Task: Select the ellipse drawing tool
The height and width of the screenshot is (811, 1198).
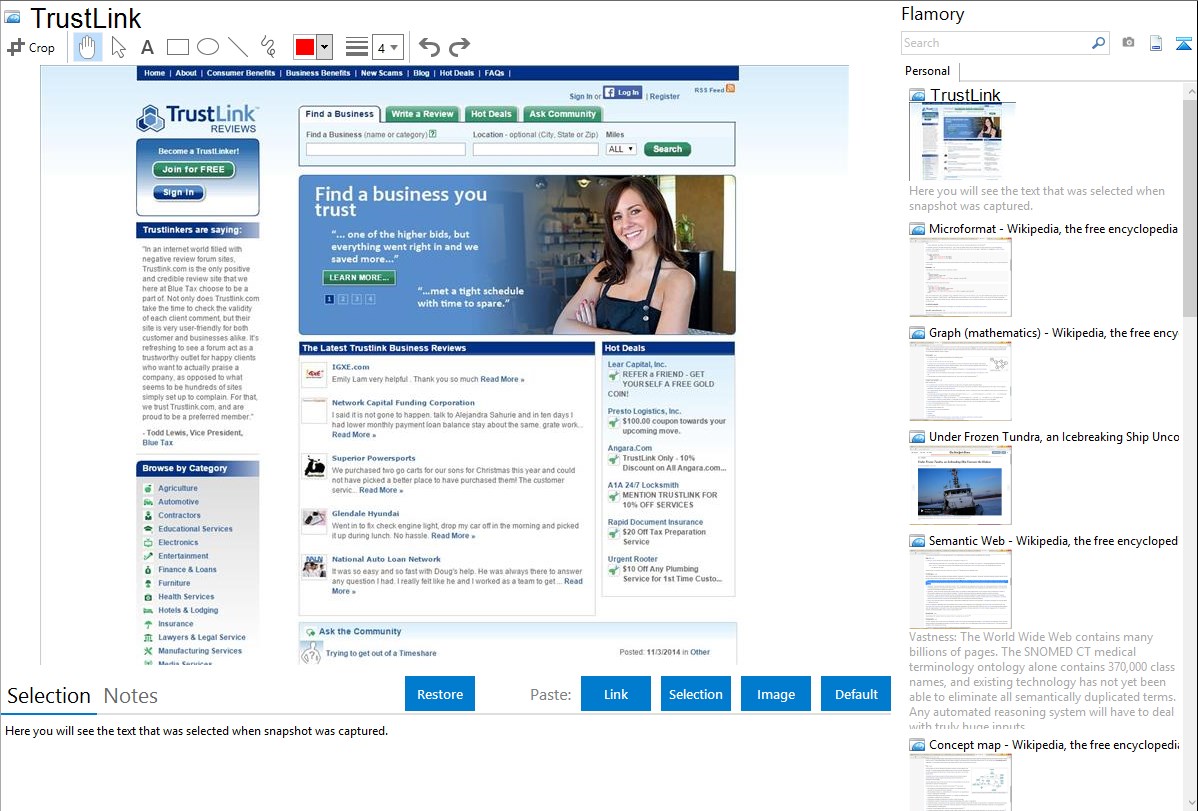Action: tap(208, 47)
